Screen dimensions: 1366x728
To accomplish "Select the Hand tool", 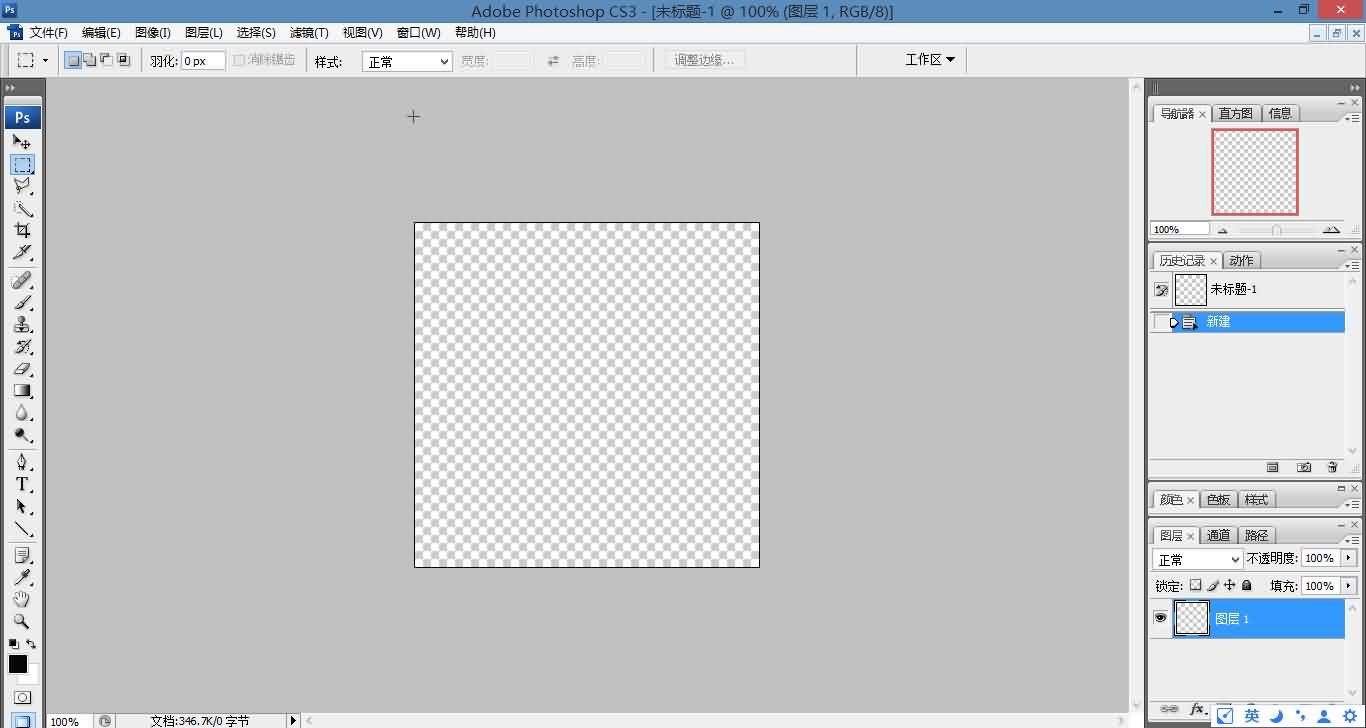I will [x=22, y=599].
